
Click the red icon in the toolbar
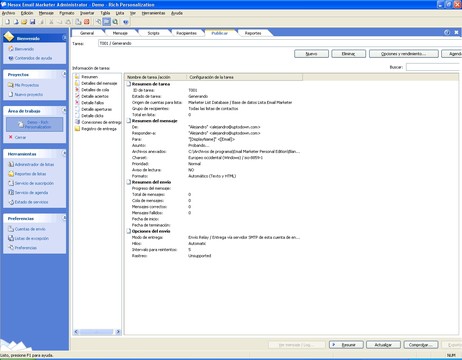(x=87, y=22)
